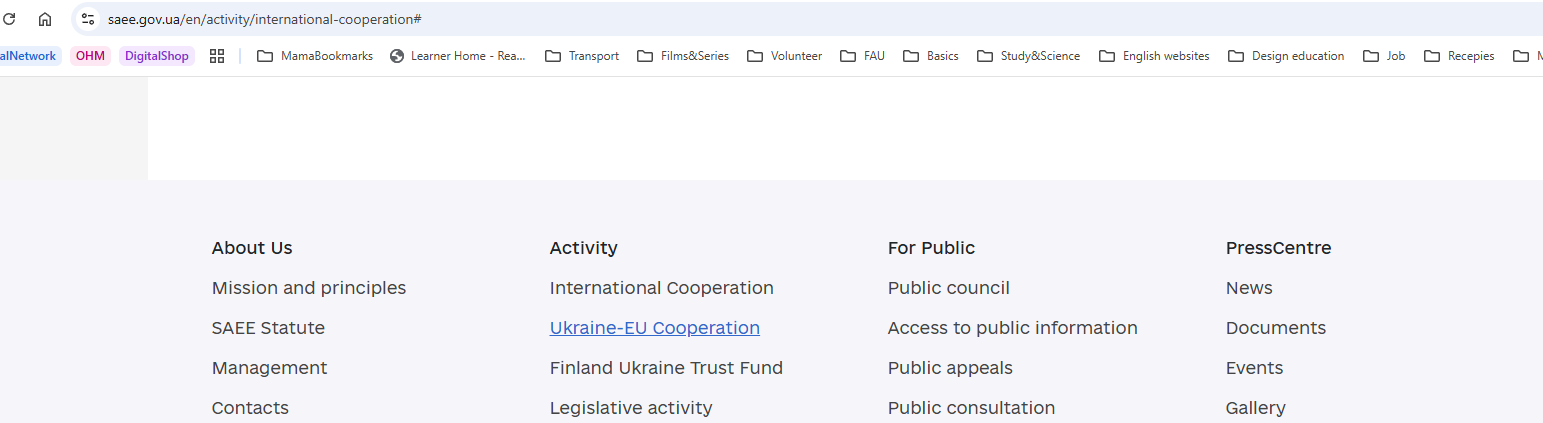Viewport: 1543px width, 423px height.
Task: Go to Finland Ukraine Trust Fund
Action: click(666, 368)
